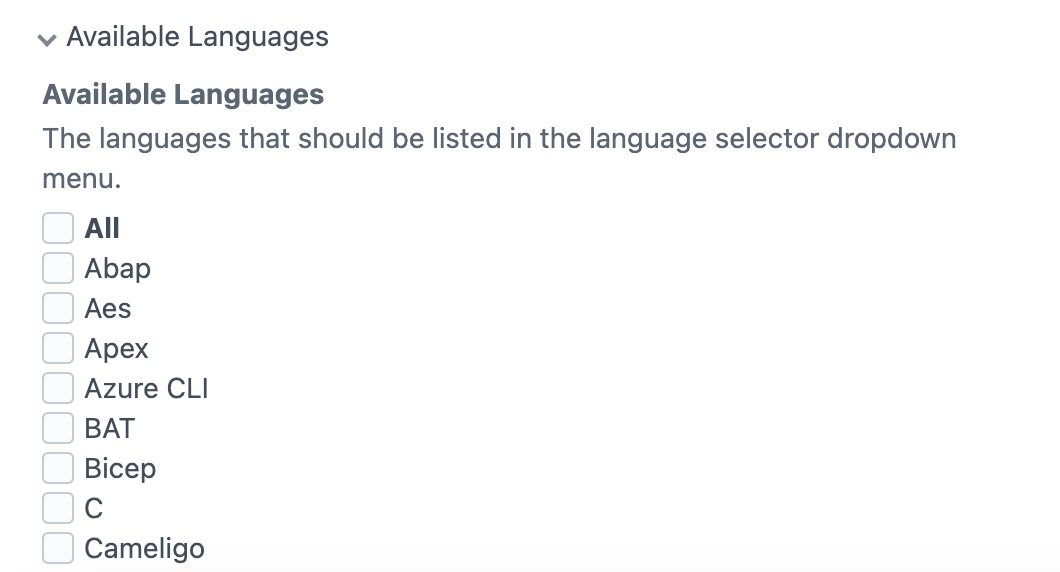The height and width of the screenshot is (572, 1060).
Task: Tick the checkbox for C
Action: coord(58,508)
